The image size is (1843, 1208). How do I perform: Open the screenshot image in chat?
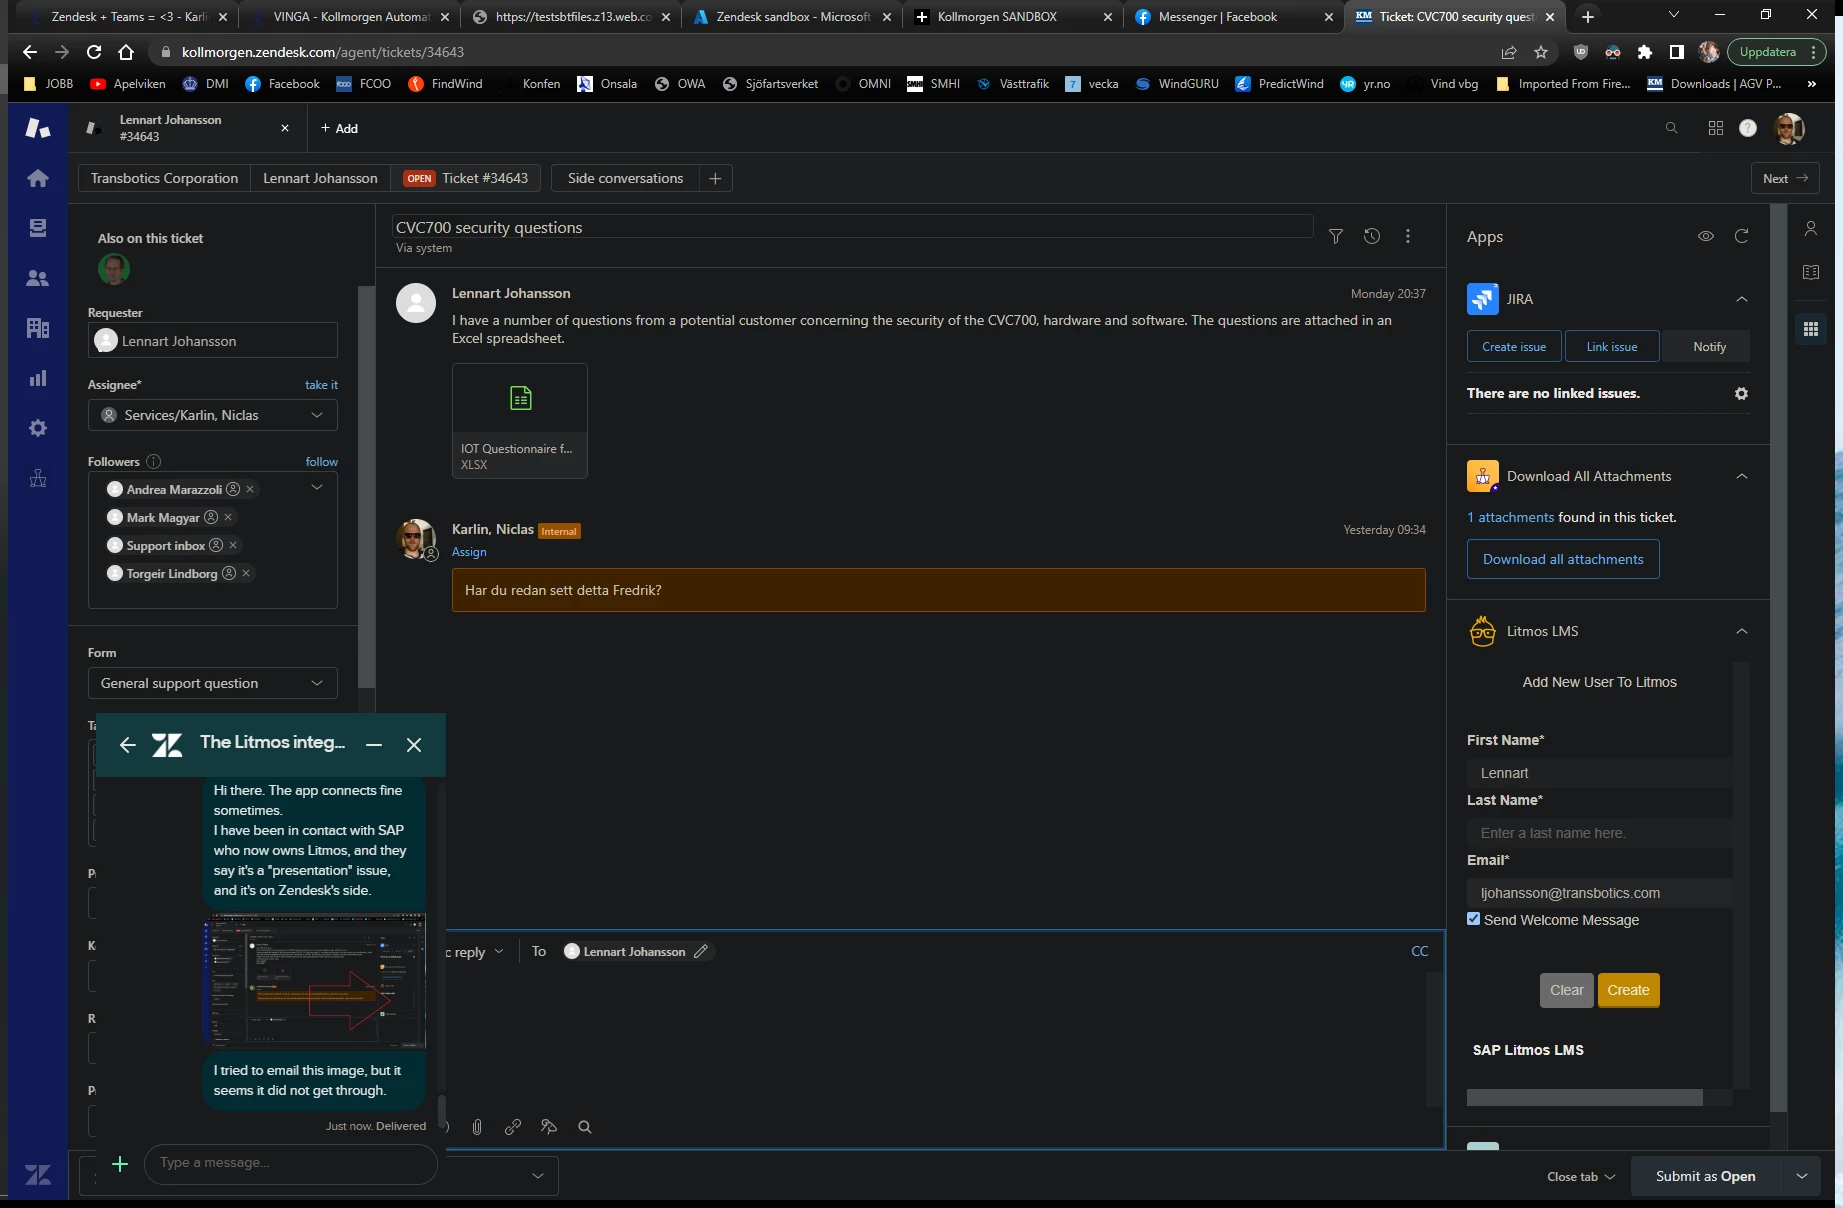click(x=315, y=980)
